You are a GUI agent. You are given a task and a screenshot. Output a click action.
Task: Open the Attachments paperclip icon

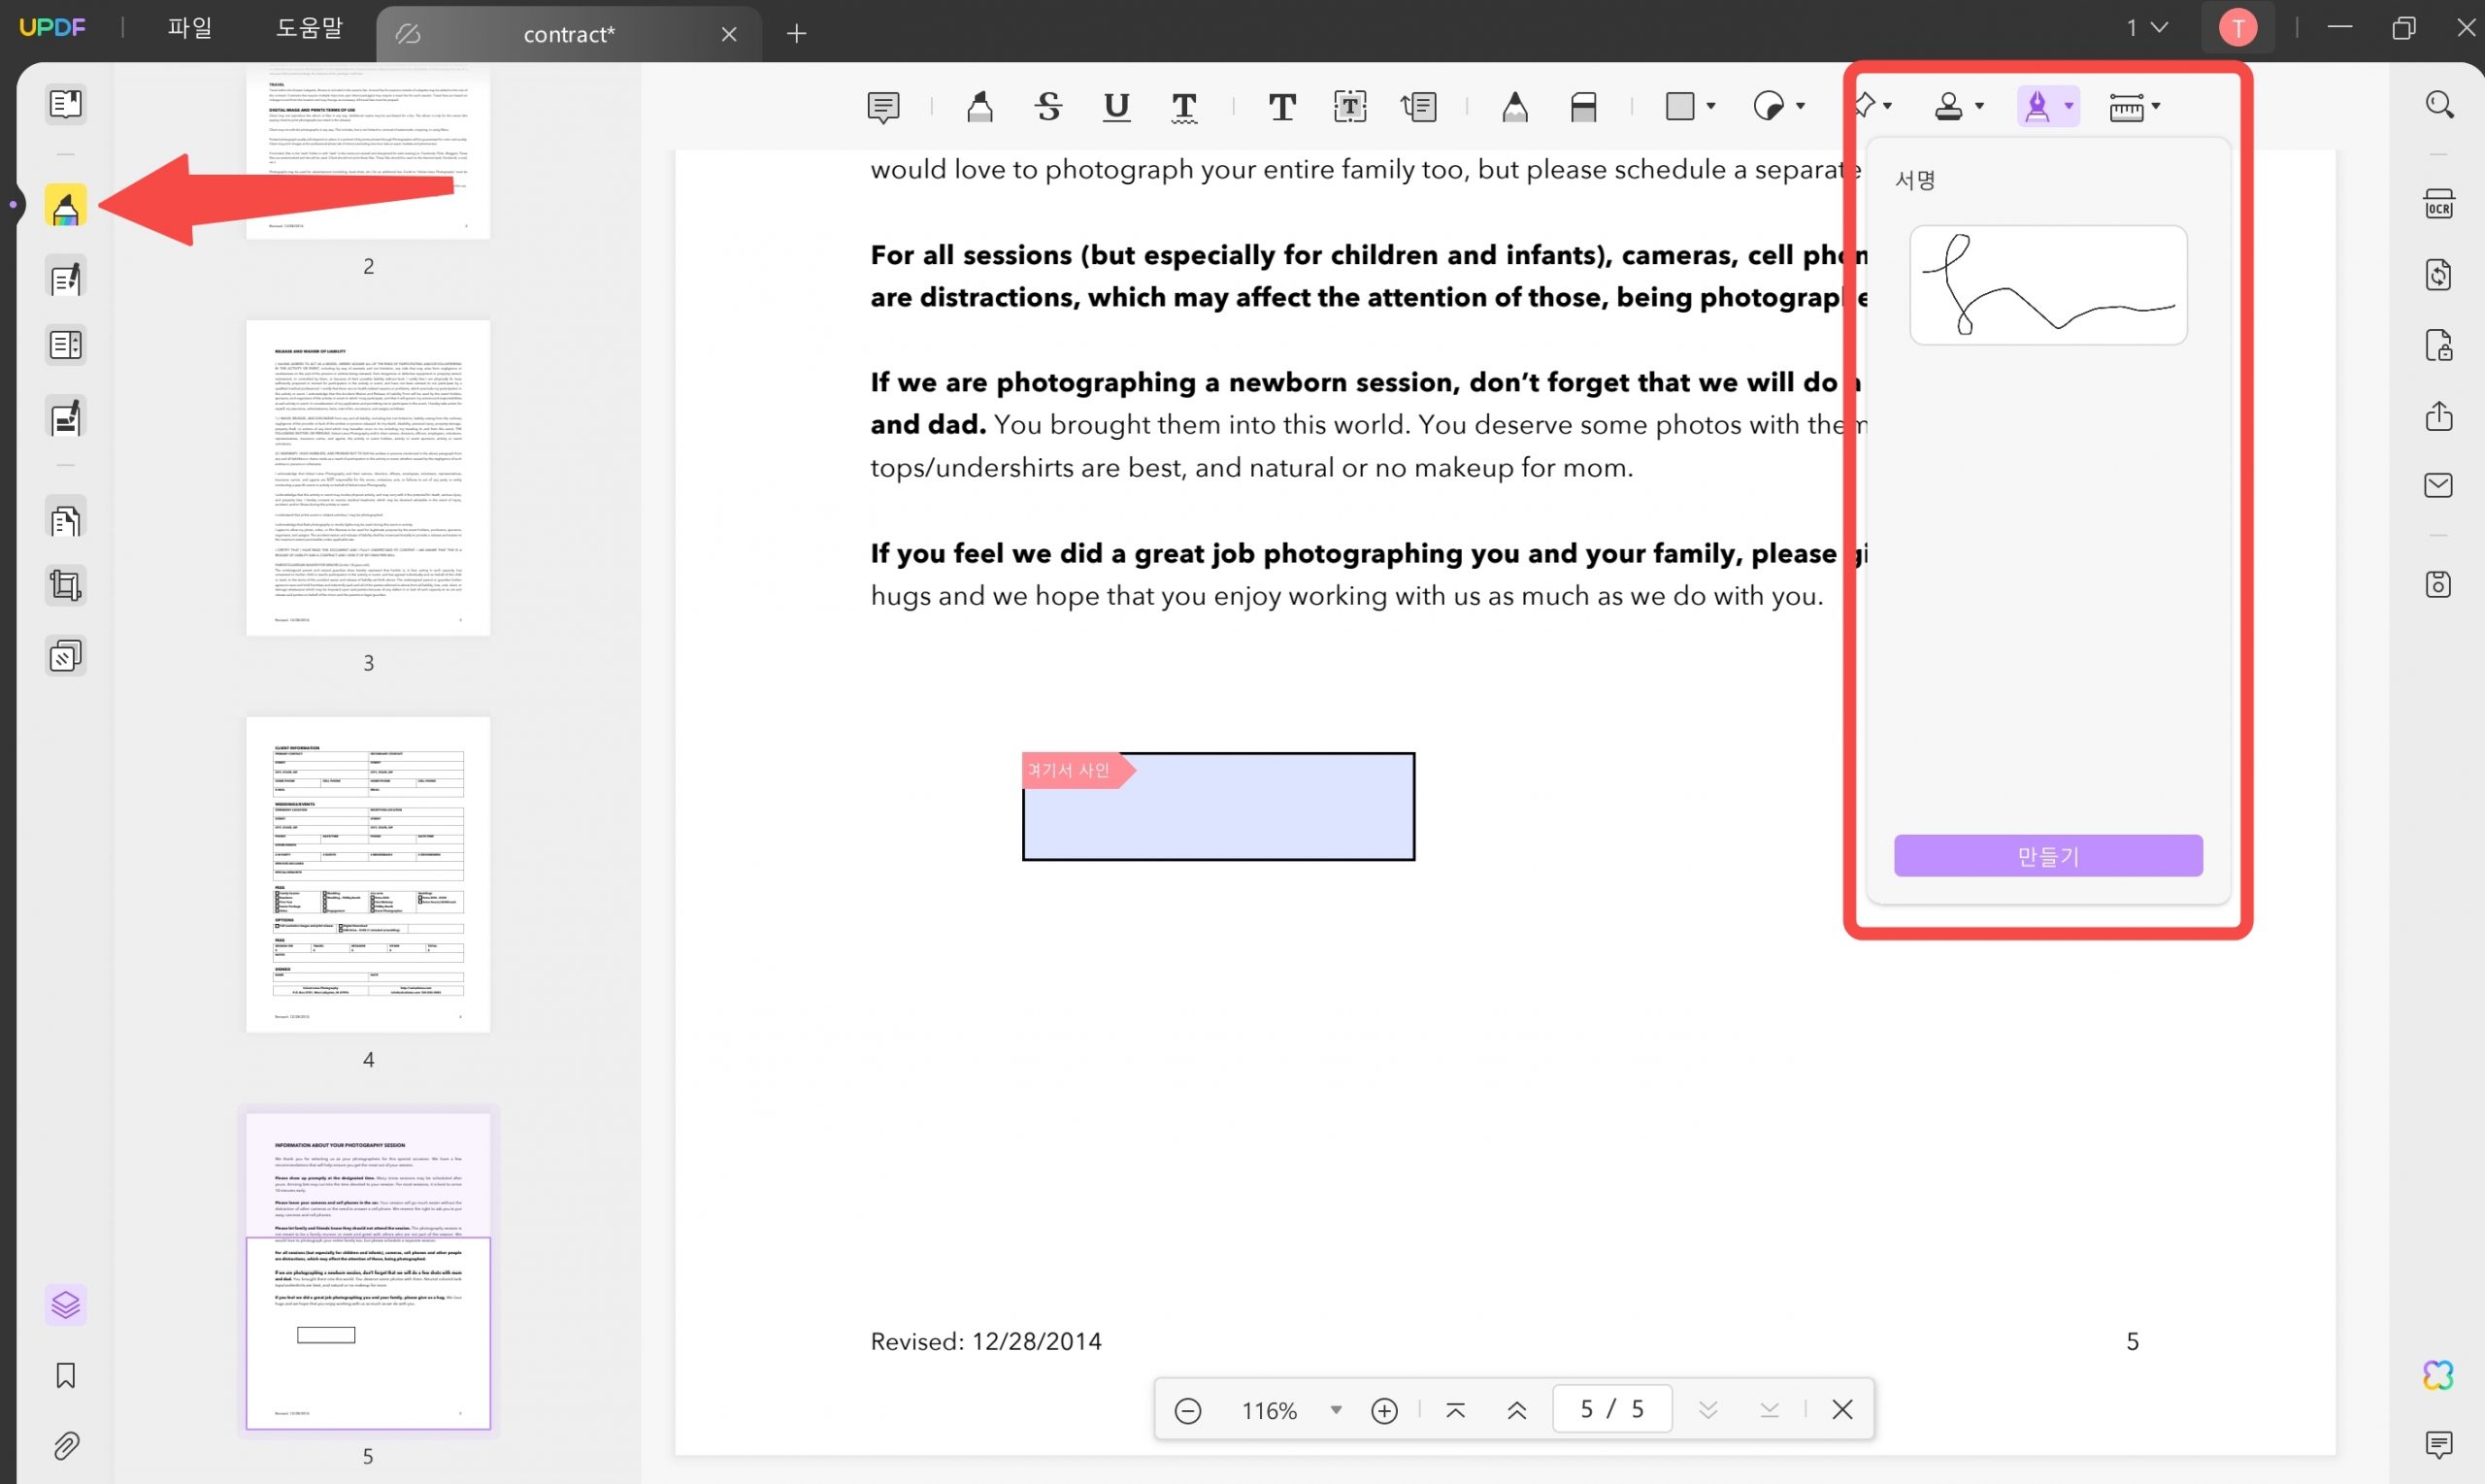tap(65, 1445)
